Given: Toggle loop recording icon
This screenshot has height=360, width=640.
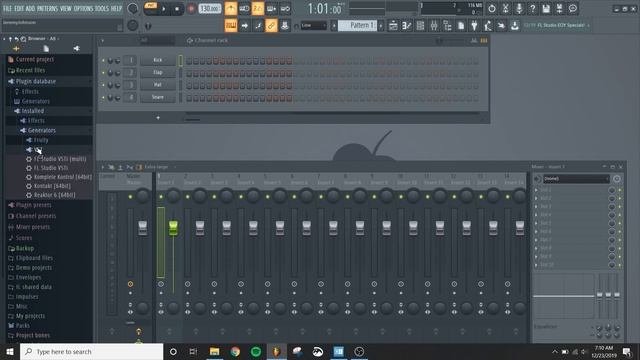Looking at the screenshot, I should pyautogui.click(x=285, y=8).
